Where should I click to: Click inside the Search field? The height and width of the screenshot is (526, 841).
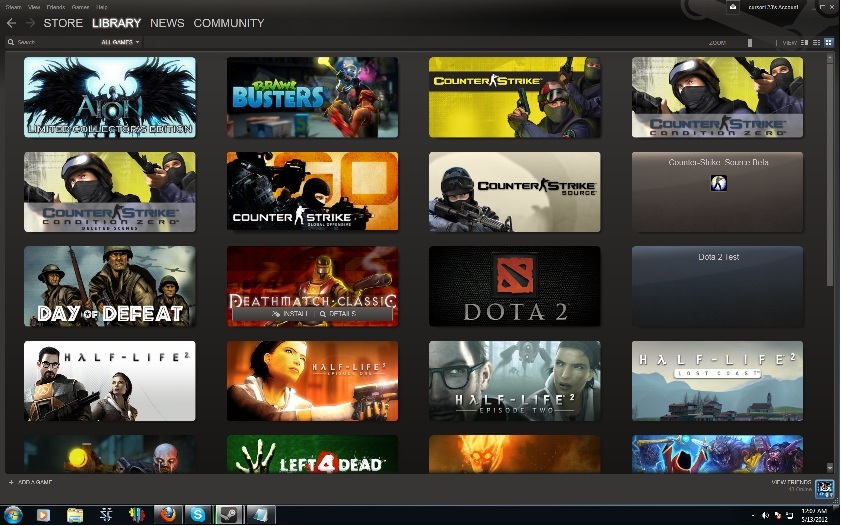tap(54, 42)
